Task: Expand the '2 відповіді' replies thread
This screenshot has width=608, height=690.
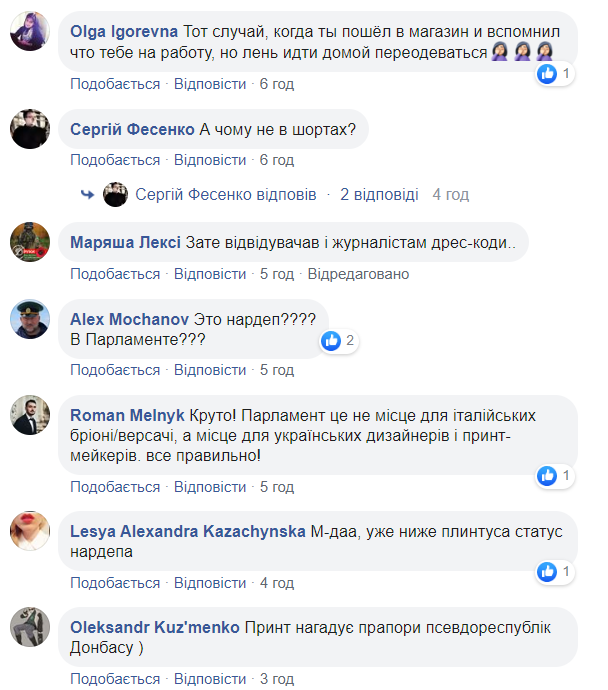Action: [x=378, y=194]
